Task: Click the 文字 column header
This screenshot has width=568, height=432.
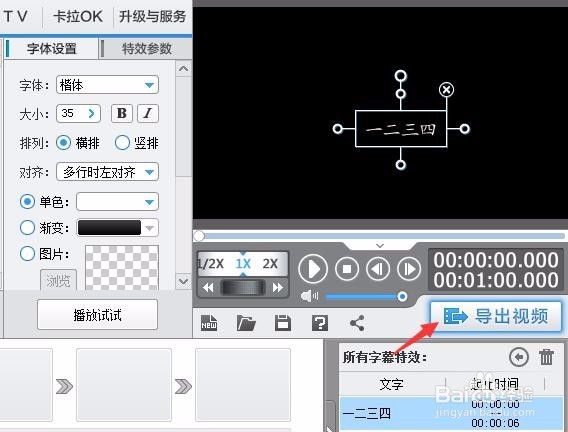Action: (392, 384)
